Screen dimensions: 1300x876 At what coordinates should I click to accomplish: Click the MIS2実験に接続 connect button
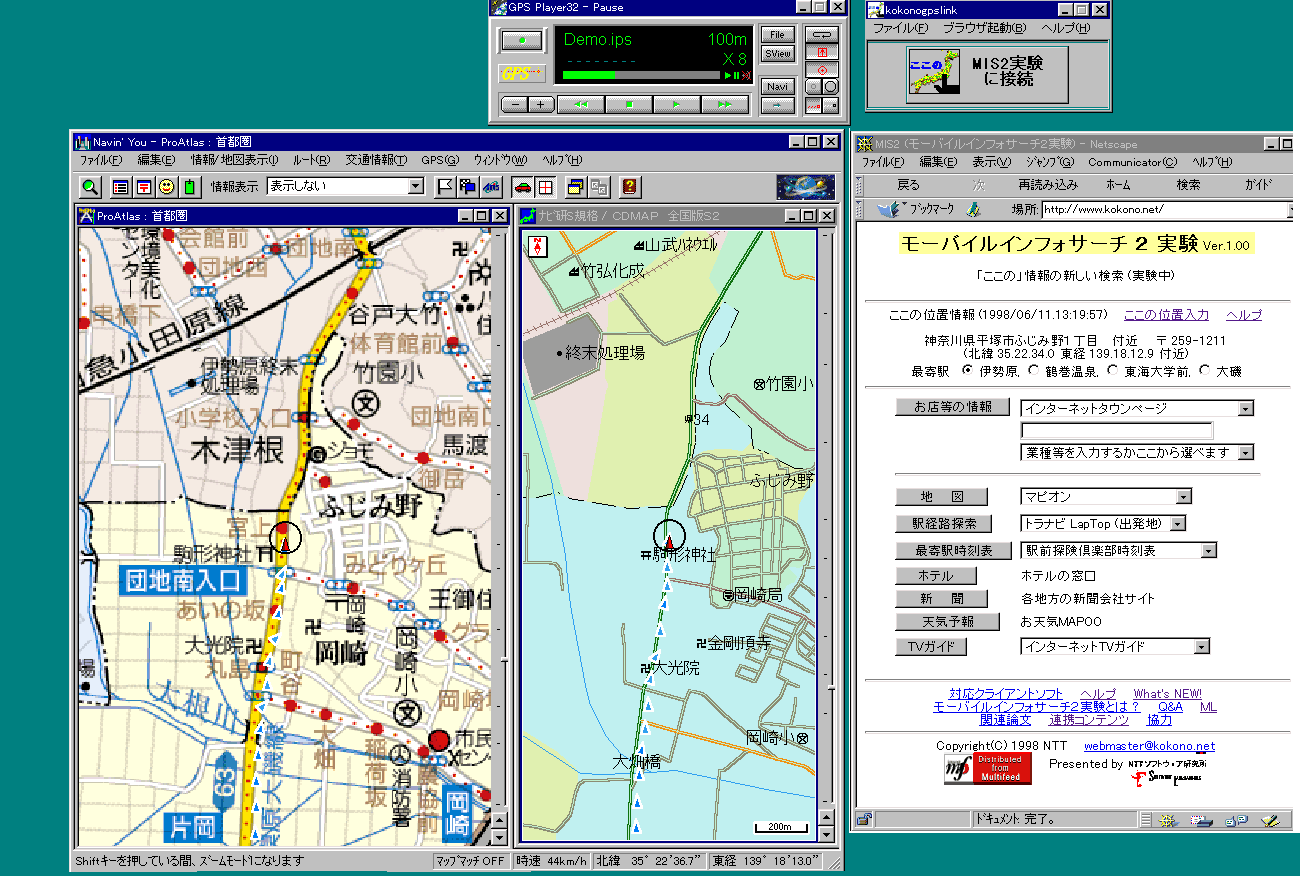coord(987,75)
